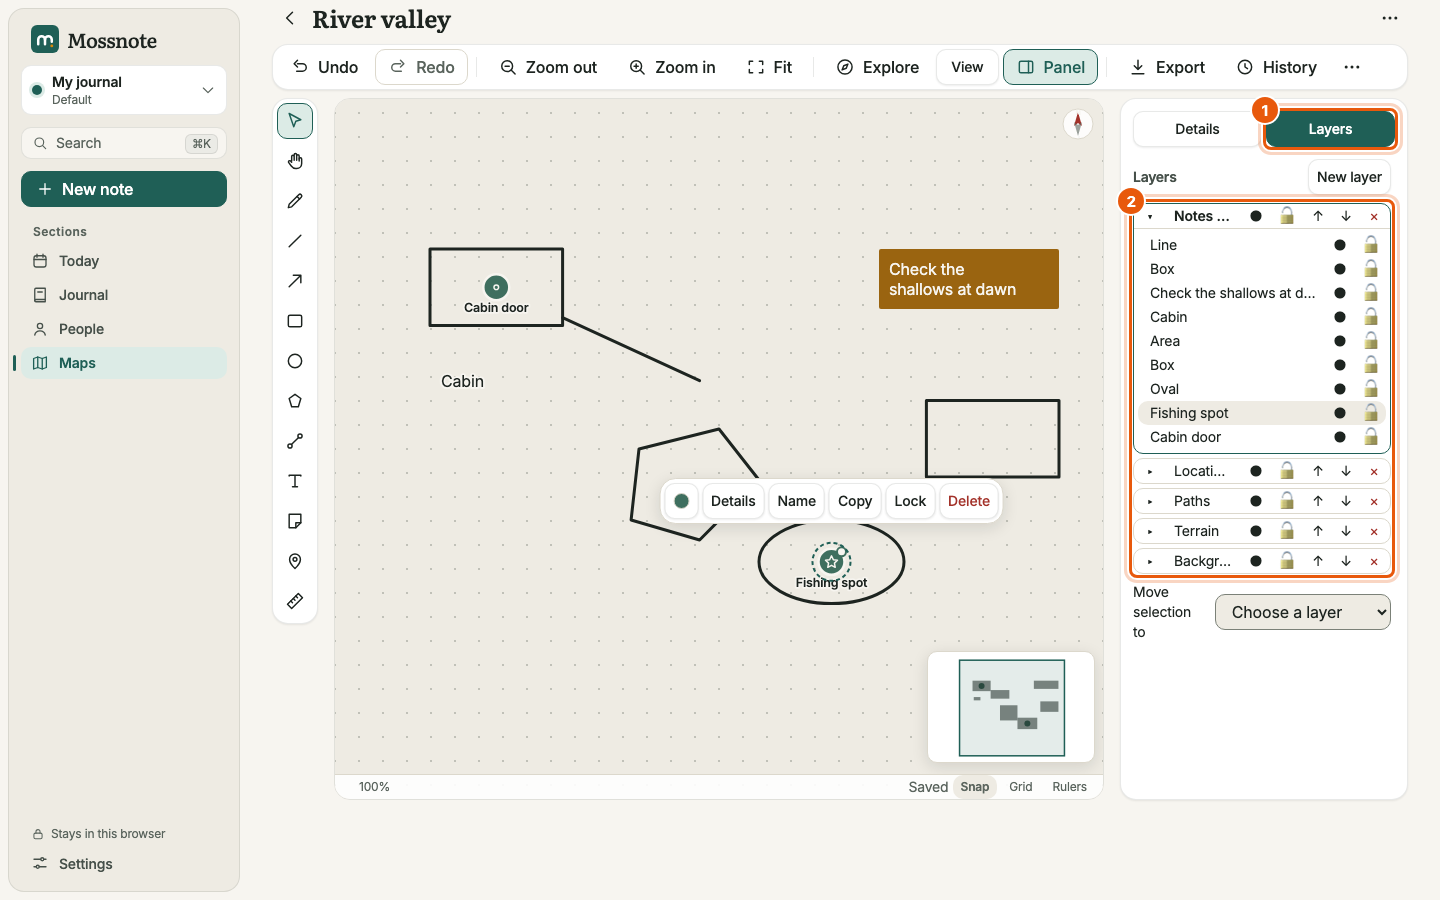Add a layer with New layer
1440x900 pixels.
click(x=1349, y=177)
